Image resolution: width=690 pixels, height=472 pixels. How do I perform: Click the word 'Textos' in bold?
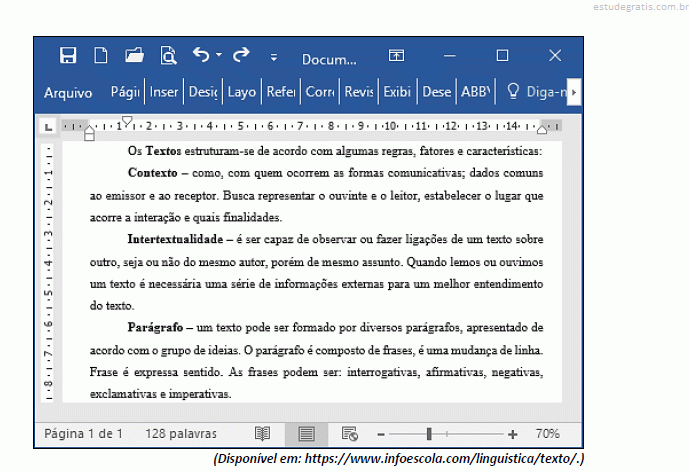(163, 151)
